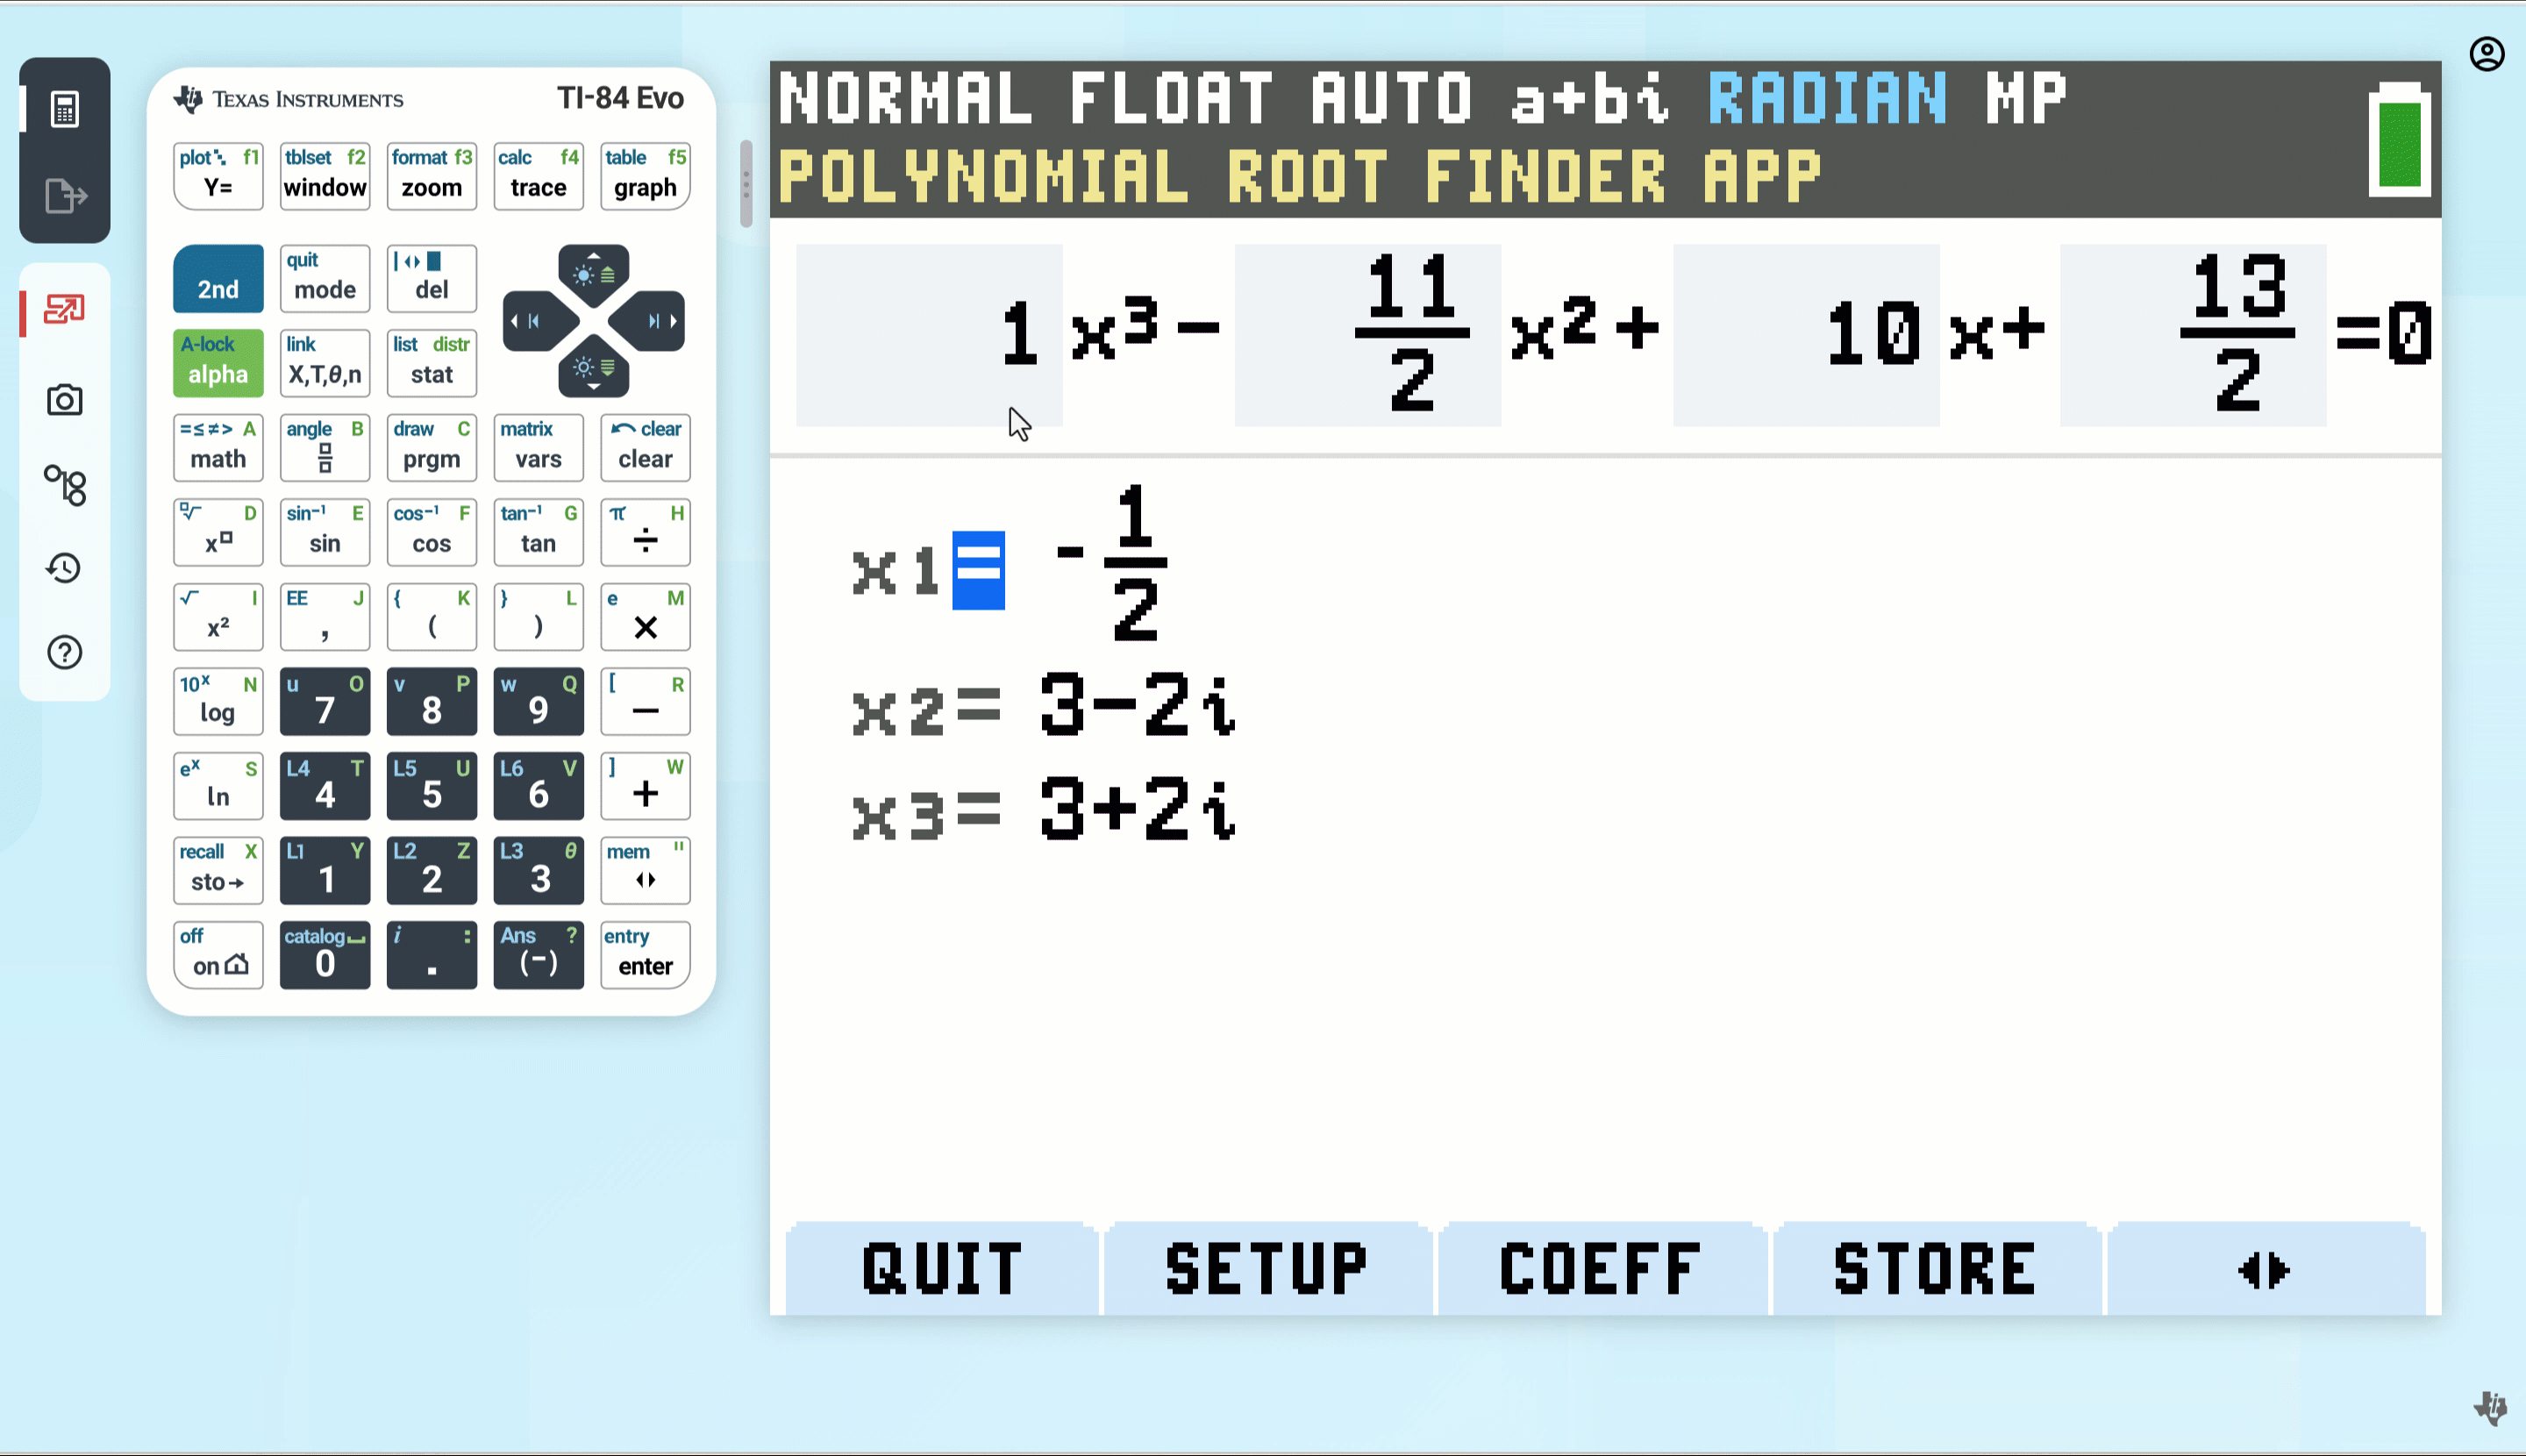Viewport: 2526px width, 1456px height.
Task: Click the left-right arrows soft key
Action: 2265,1269
